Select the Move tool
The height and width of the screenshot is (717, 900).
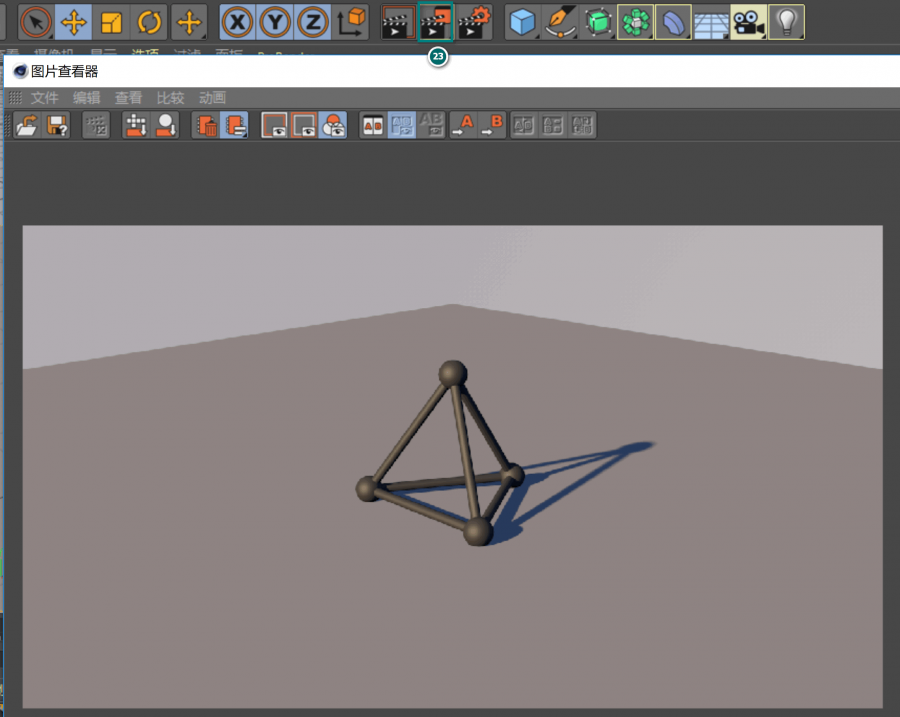point(74,22)
